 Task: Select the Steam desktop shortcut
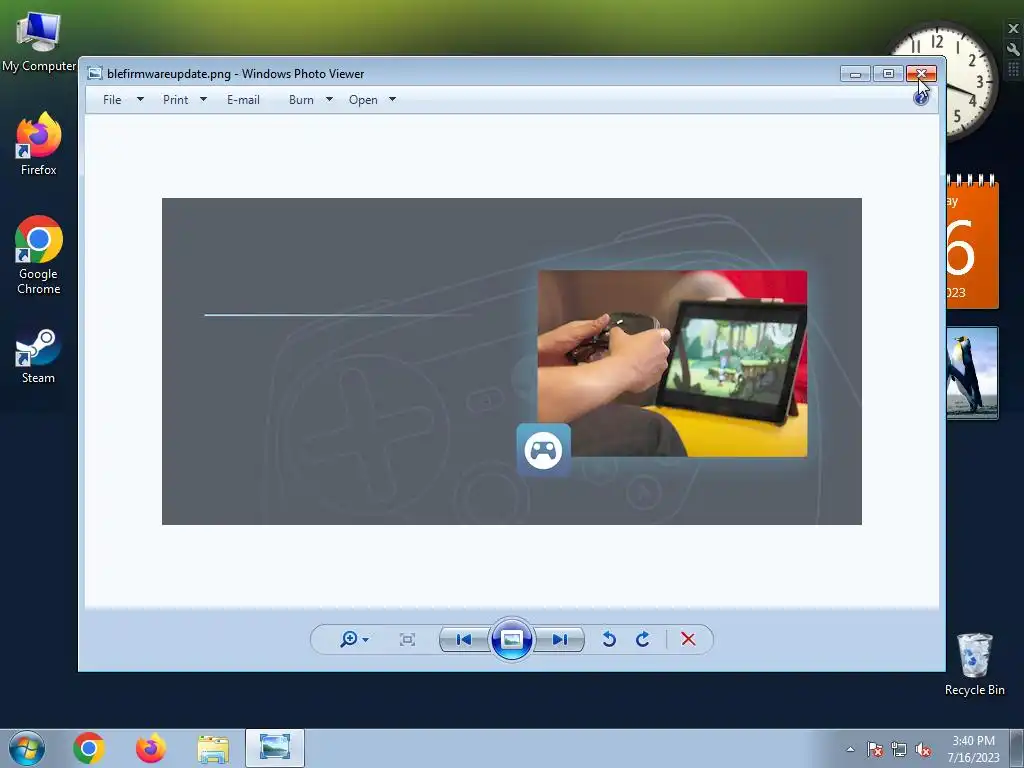pyautogui.click(x=39, y=356)
